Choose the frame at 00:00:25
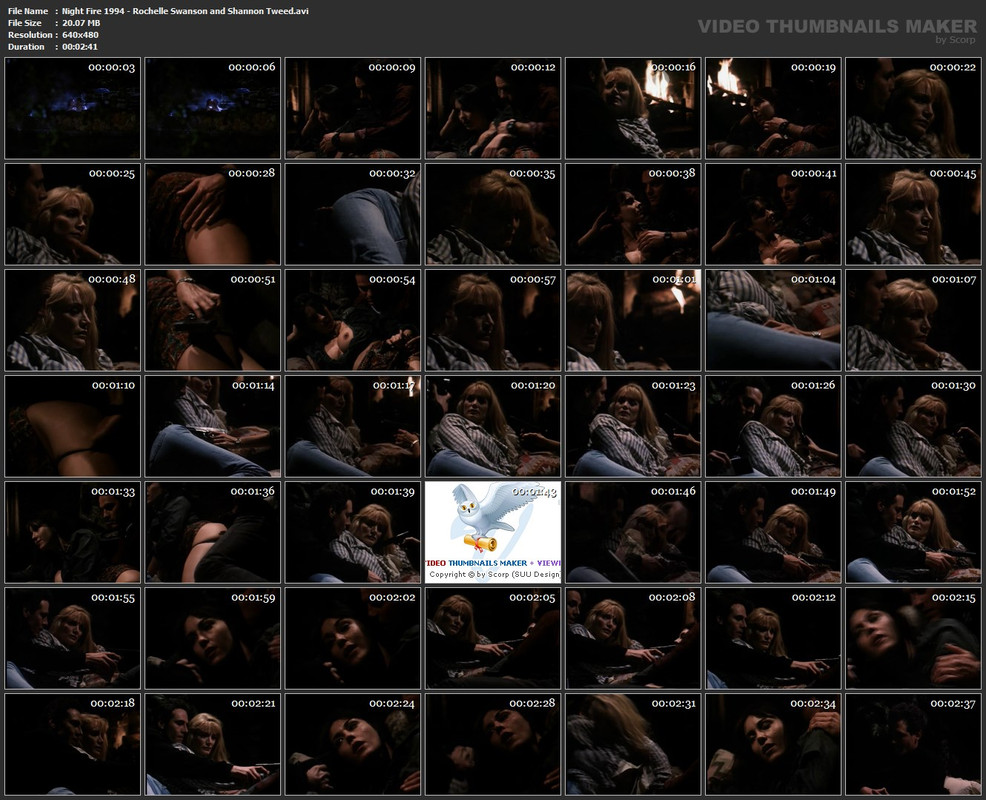The image size is (986, 800). pyautogui.click(x=72, y=214)
